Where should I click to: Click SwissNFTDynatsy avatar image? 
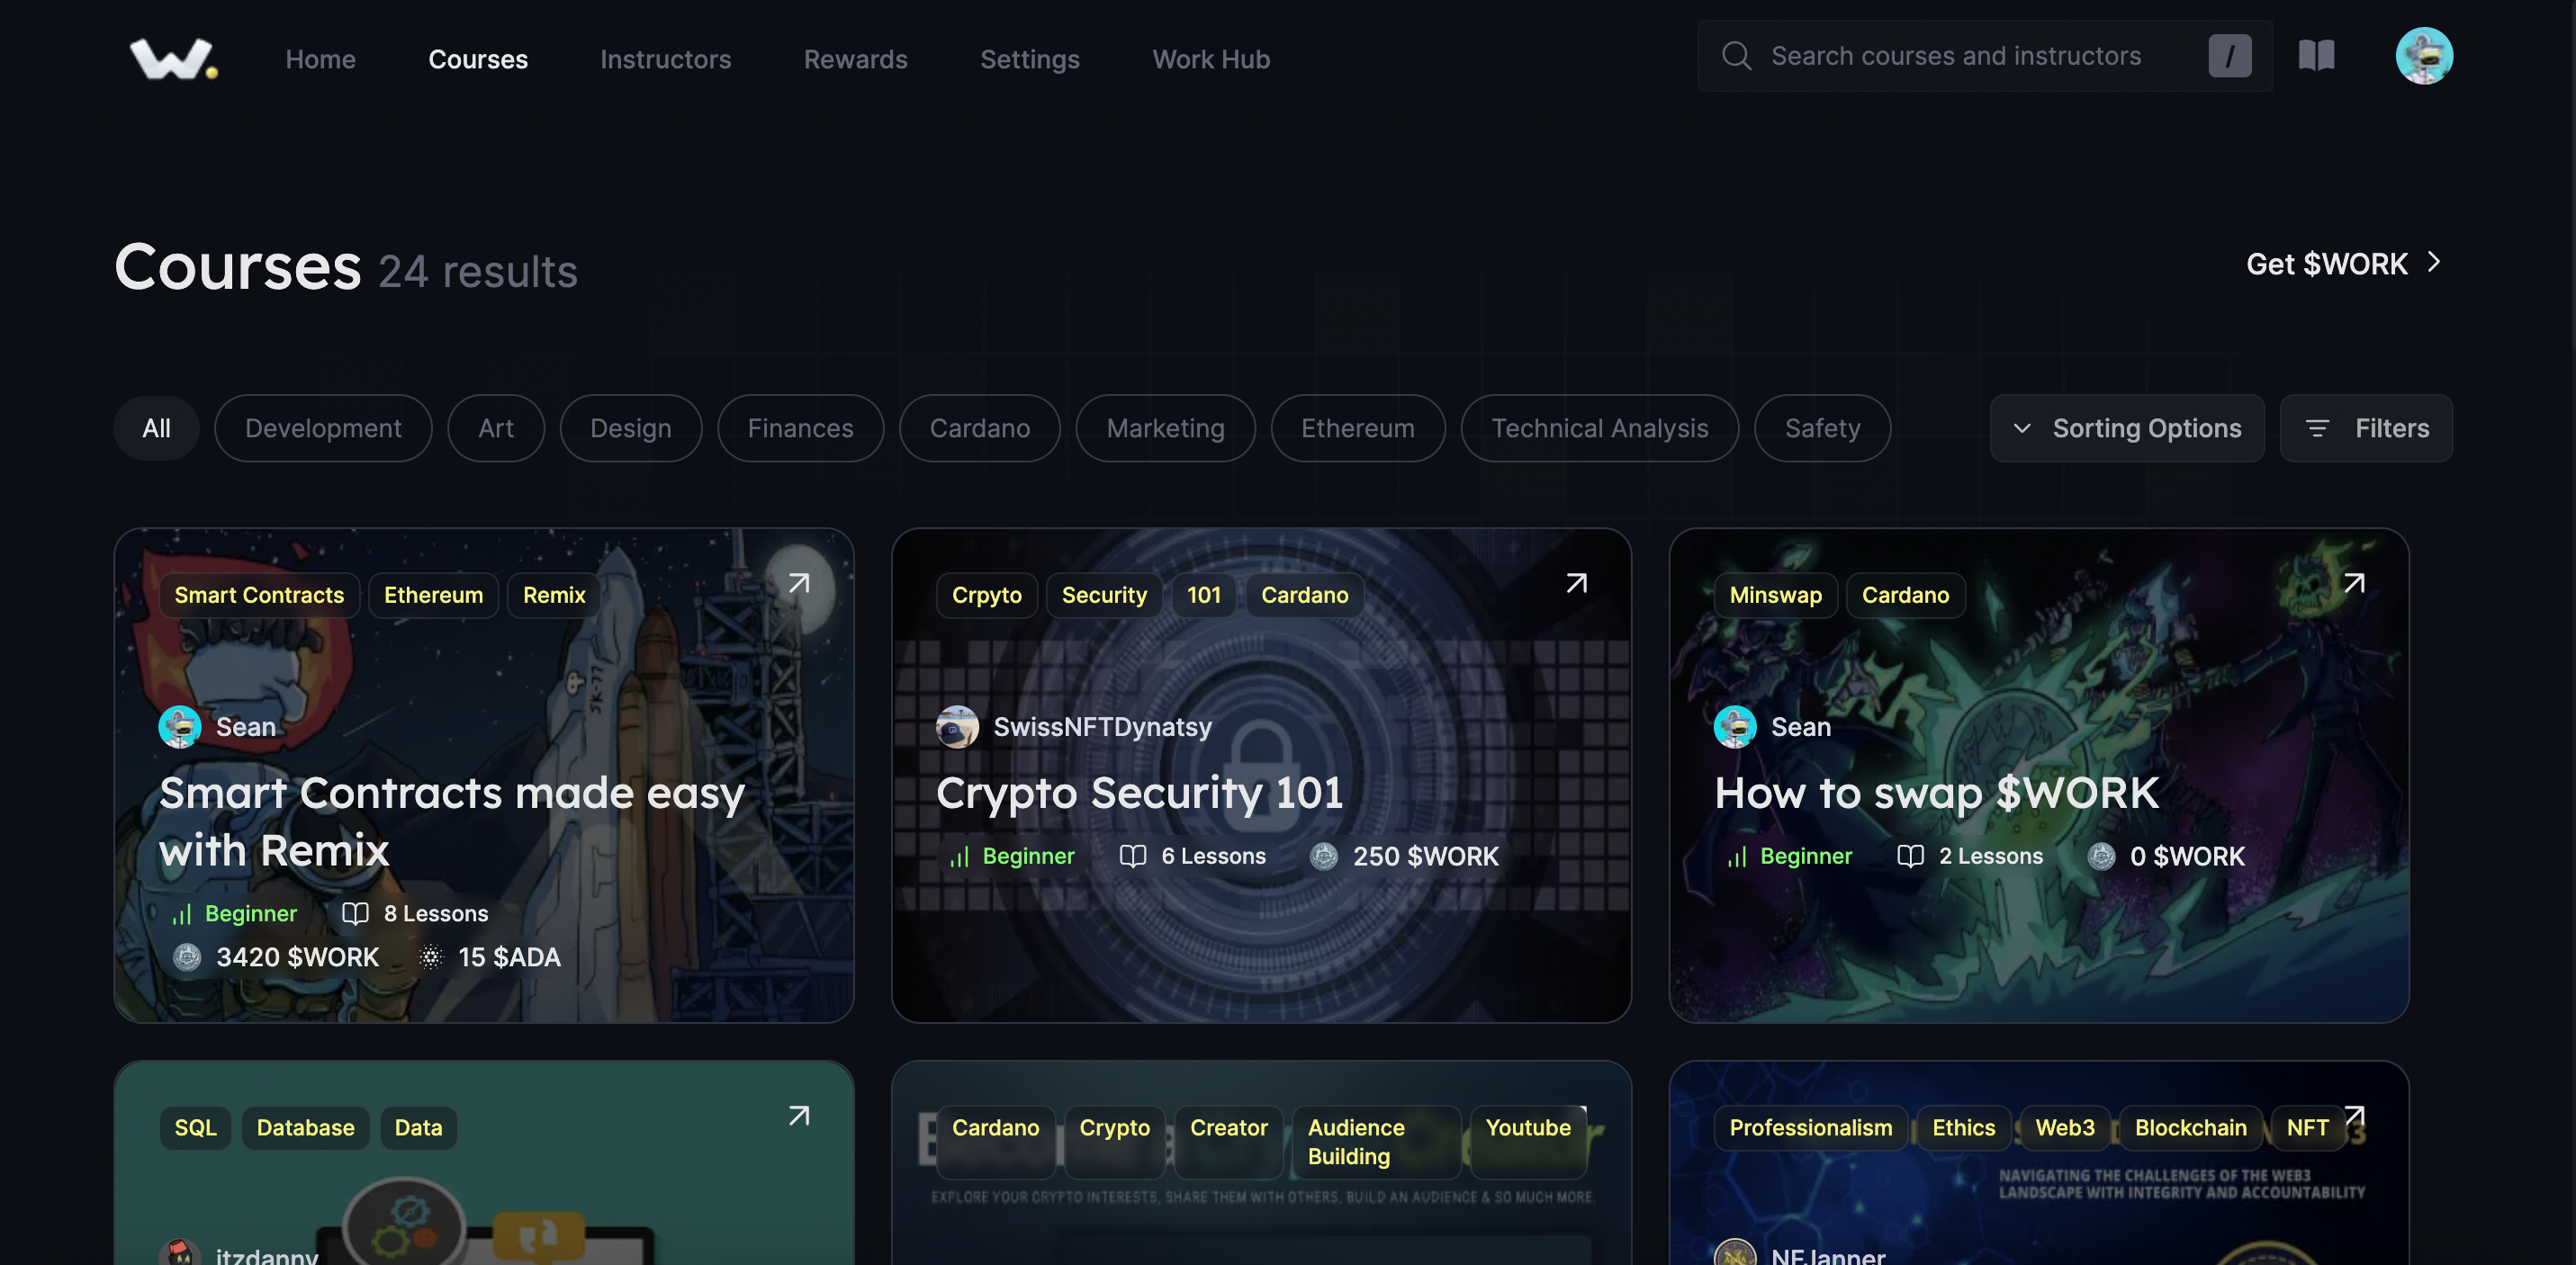click(957, 727)
